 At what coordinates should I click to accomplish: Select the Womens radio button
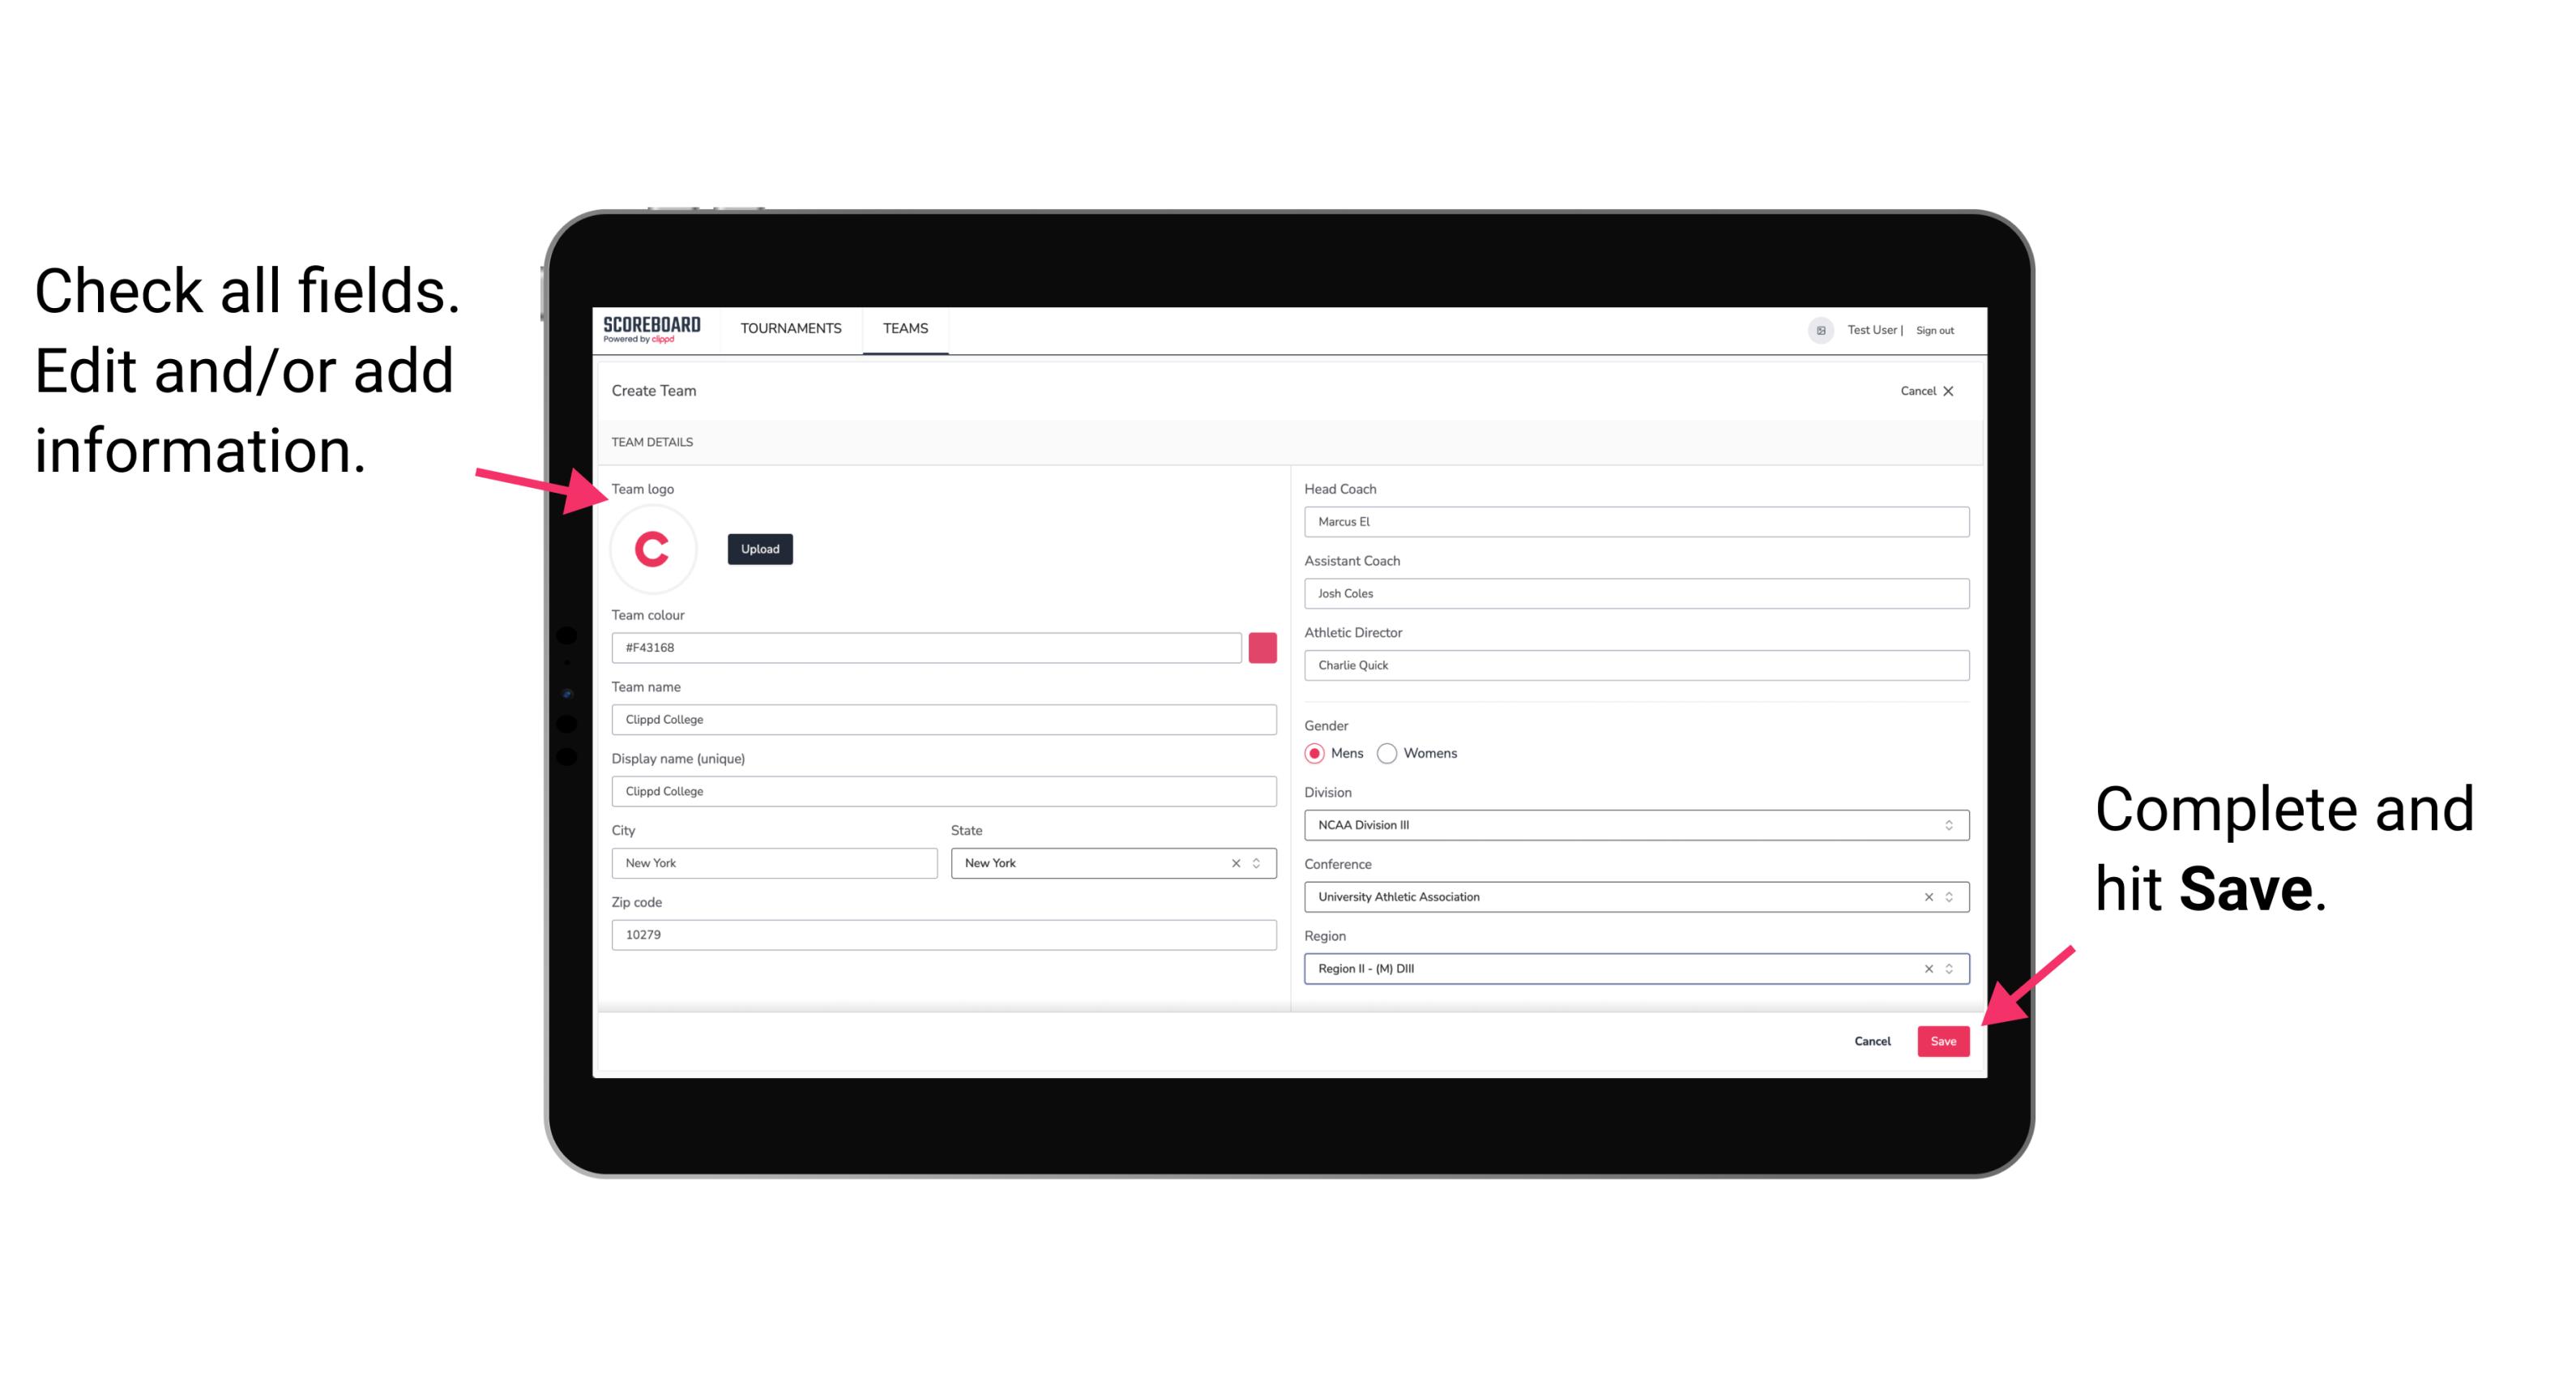click(1392, 753)
